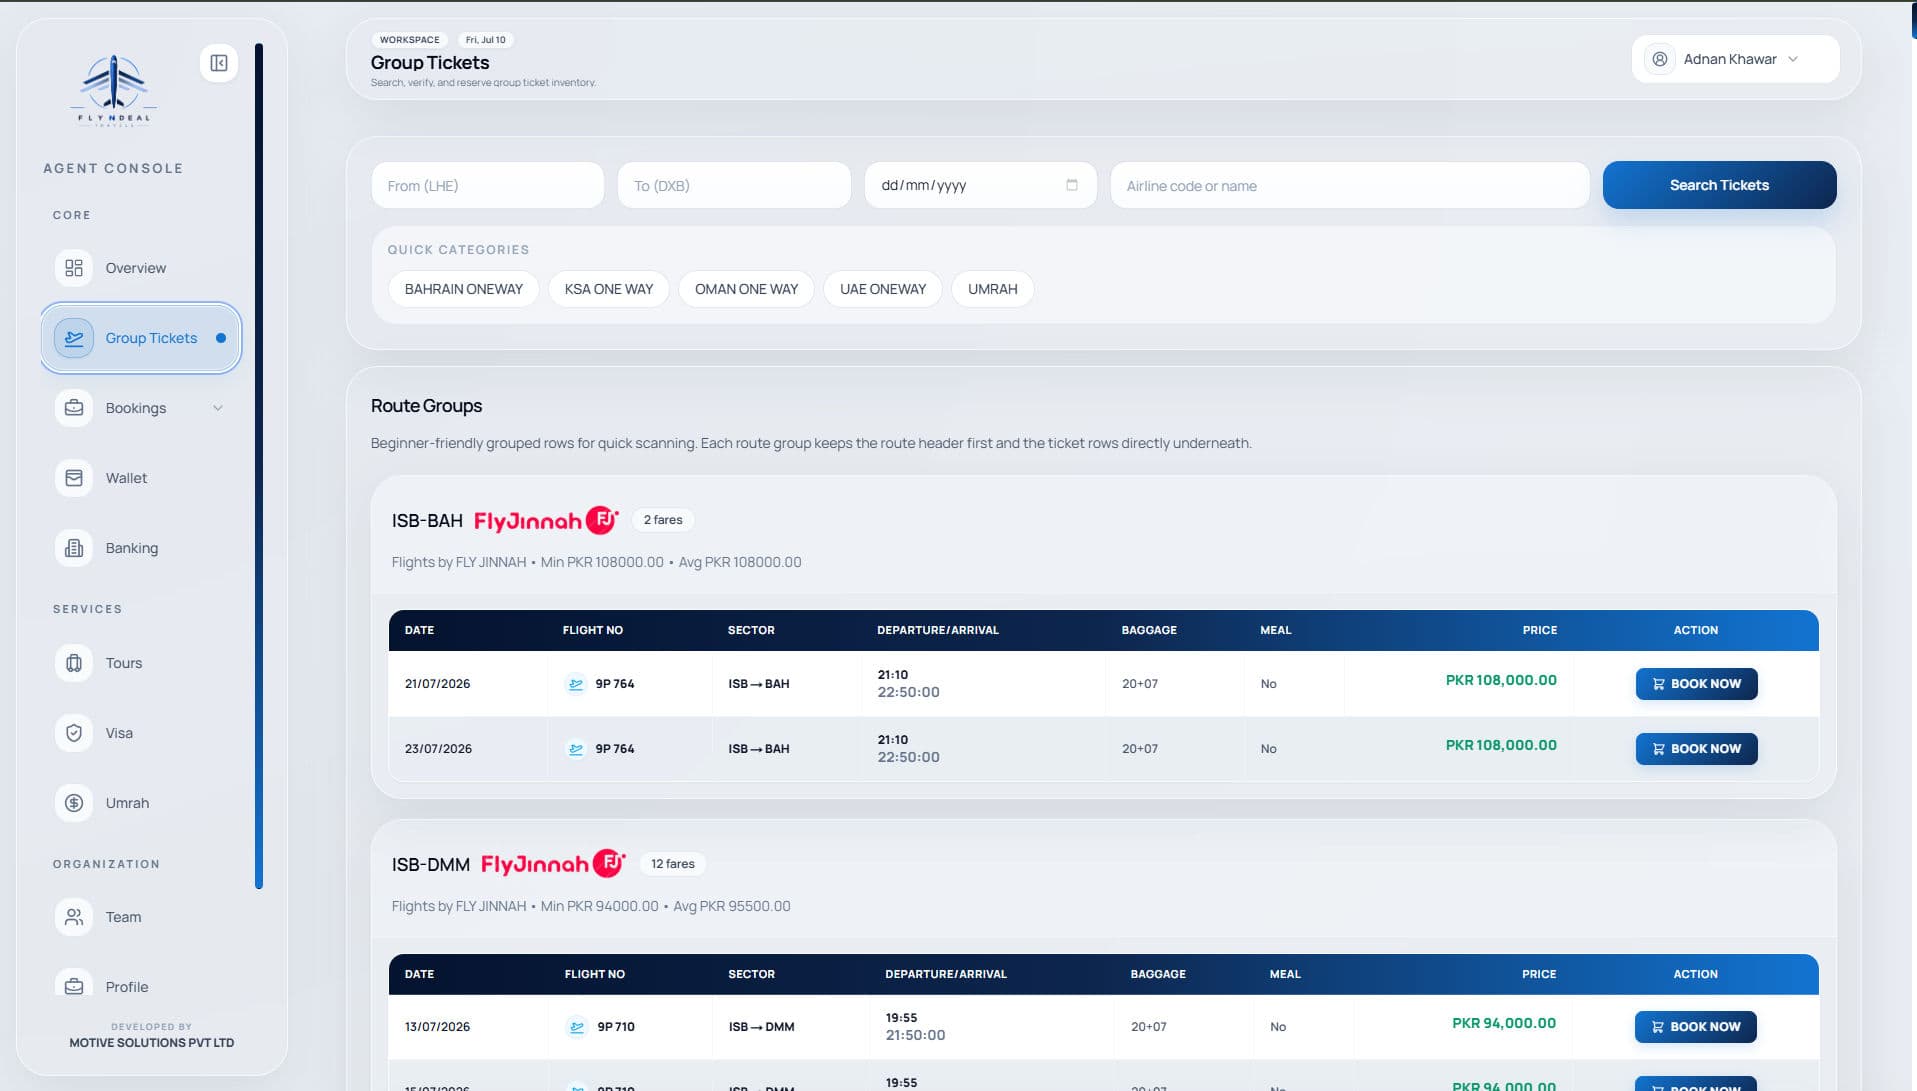Click the Group Tickets page title
This screenshot has width=1917, height=1091.
click(x=430, y=62)
